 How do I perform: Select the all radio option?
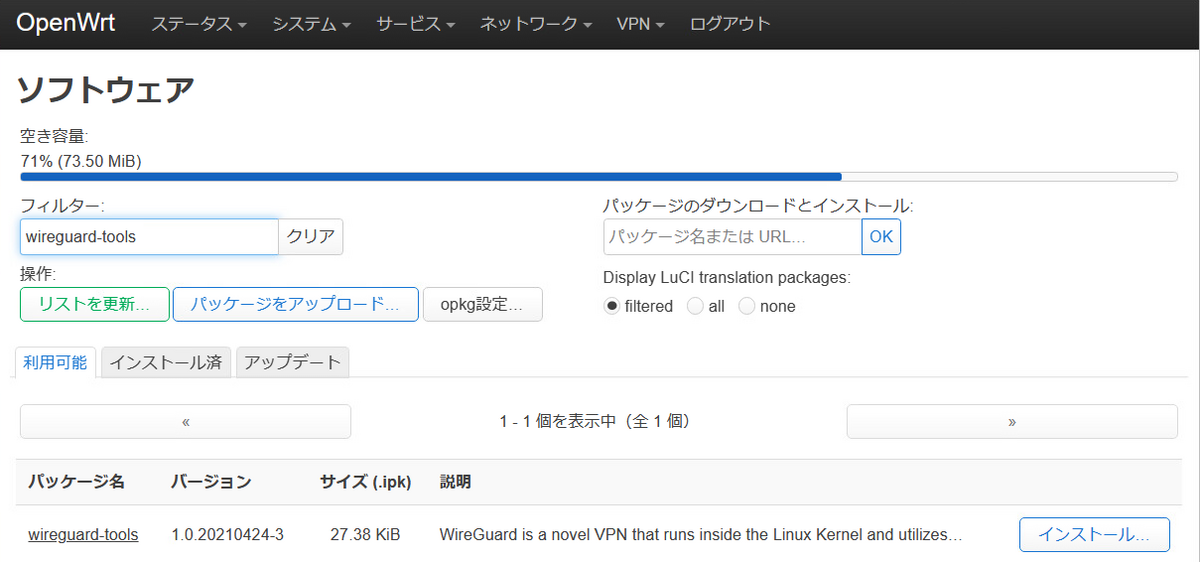[696, 306]
